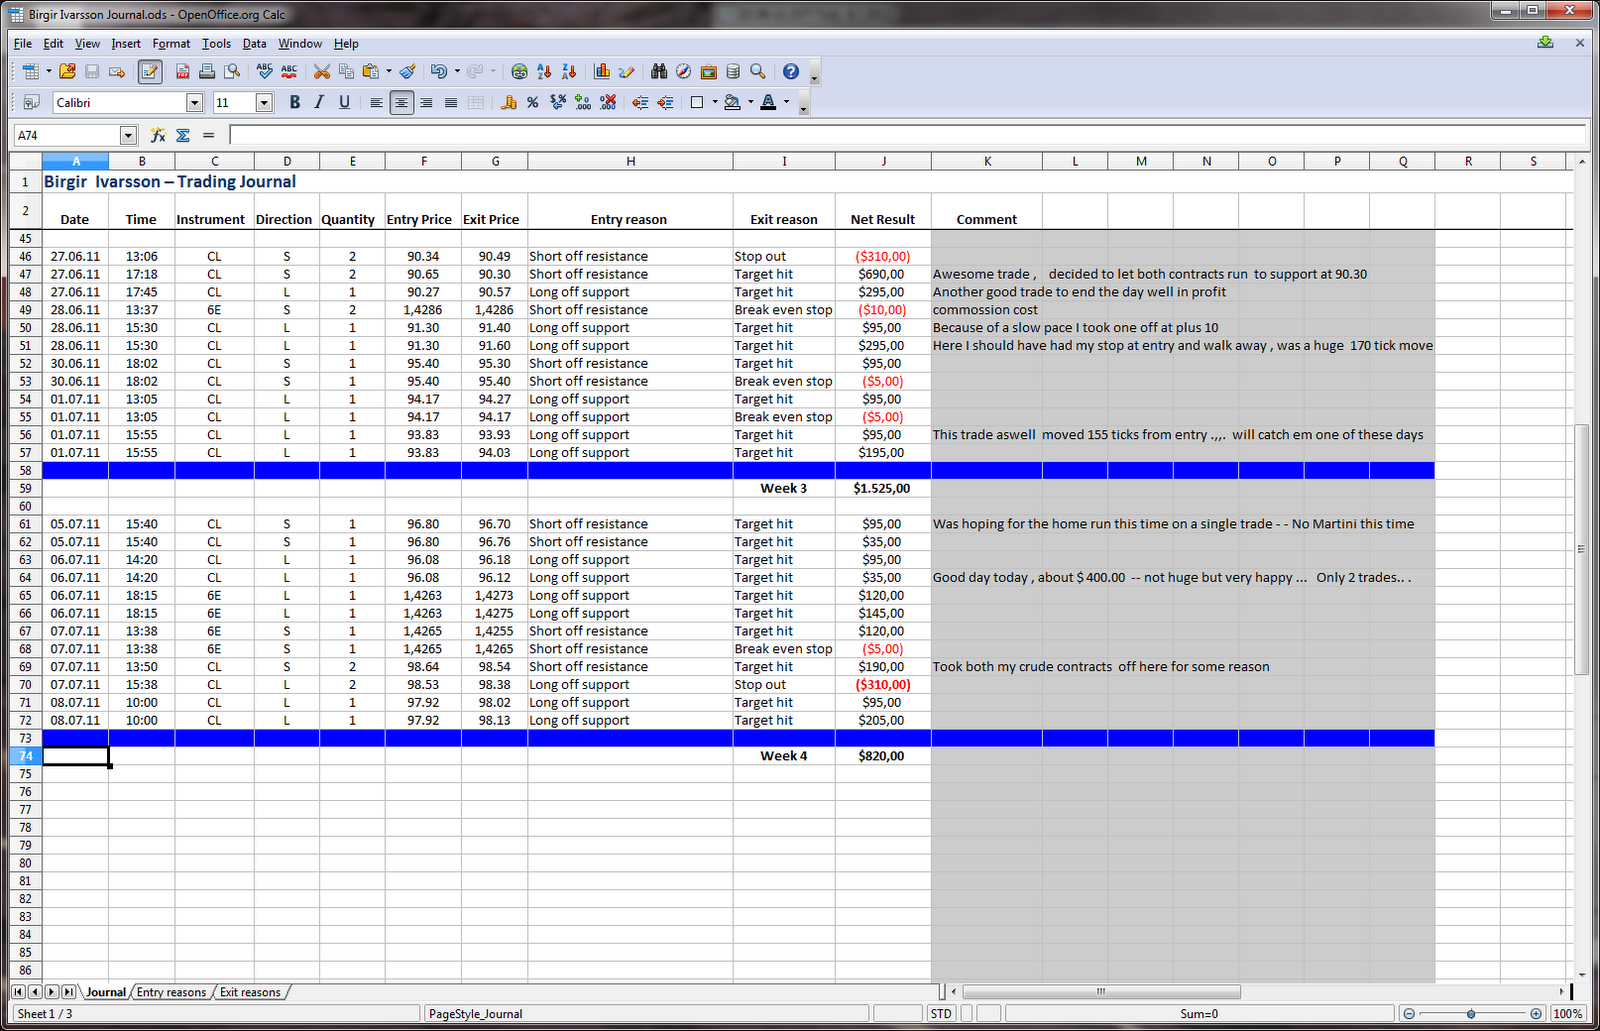Expand the Font Name dropdown

click(x=195, y=102)
